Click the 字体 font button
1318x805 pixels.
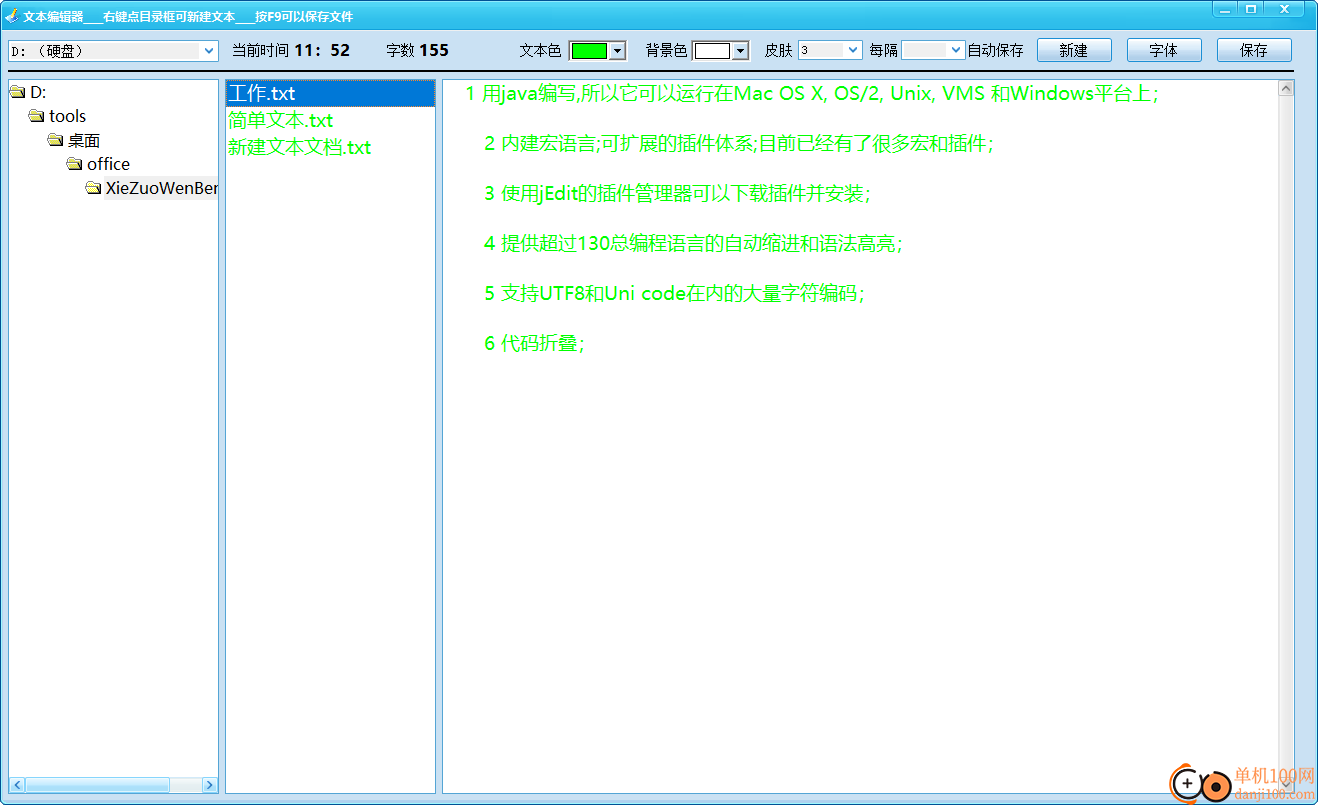[x=1164, y=50]
